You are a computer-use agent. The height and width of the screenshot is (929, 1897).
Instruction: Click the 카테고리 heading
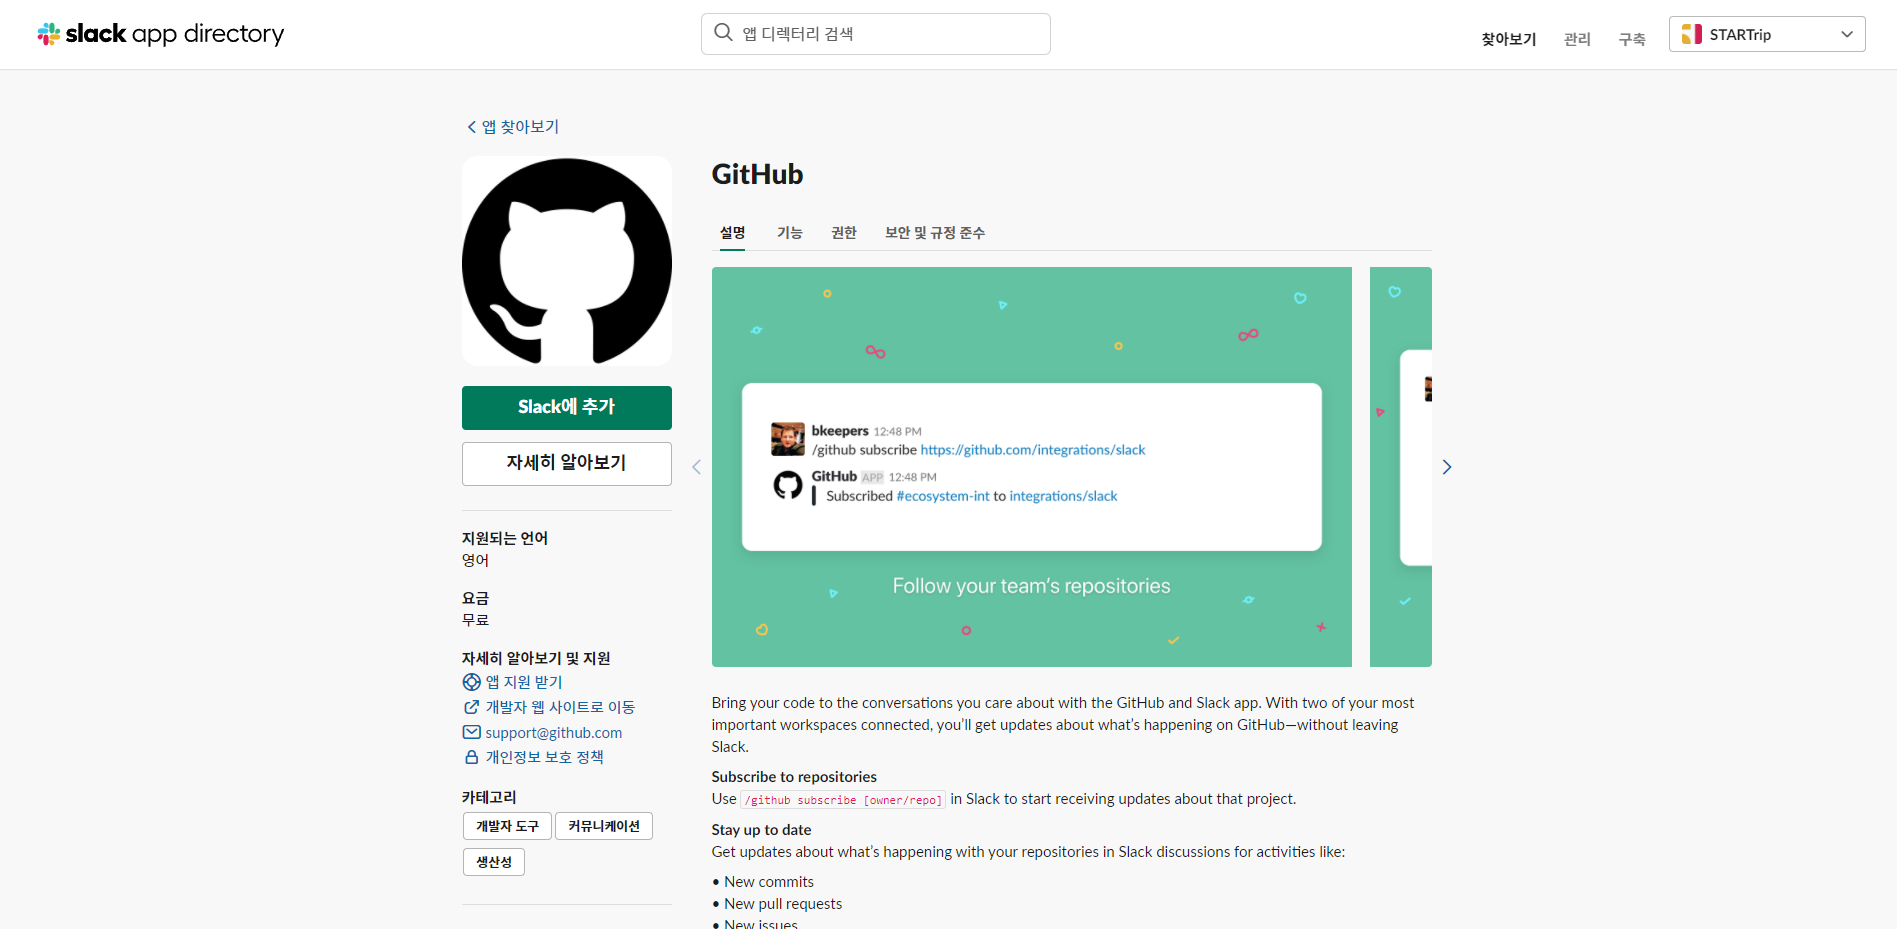point(490,797)
